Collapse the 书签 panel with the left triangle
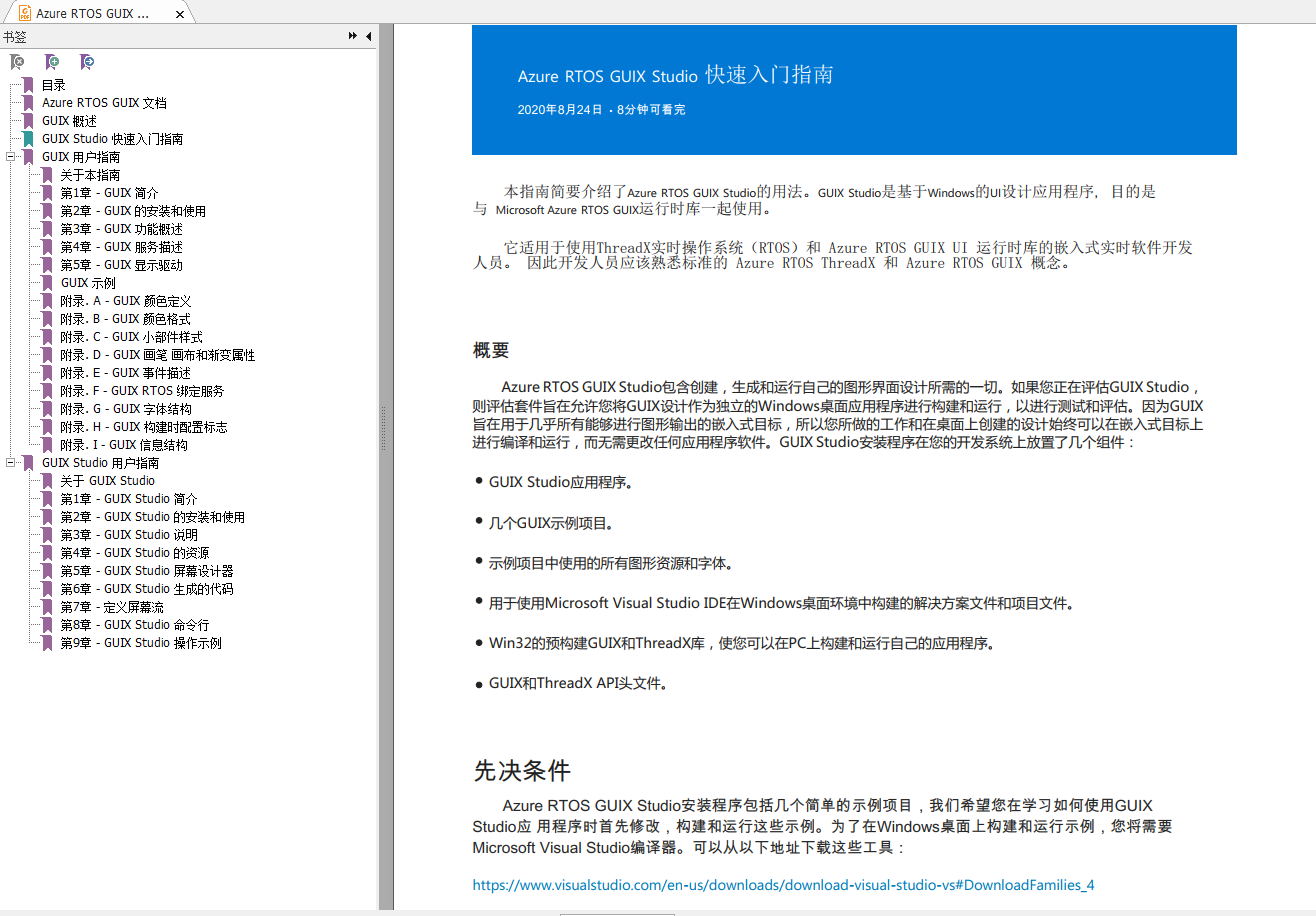 tap(368, 36)
